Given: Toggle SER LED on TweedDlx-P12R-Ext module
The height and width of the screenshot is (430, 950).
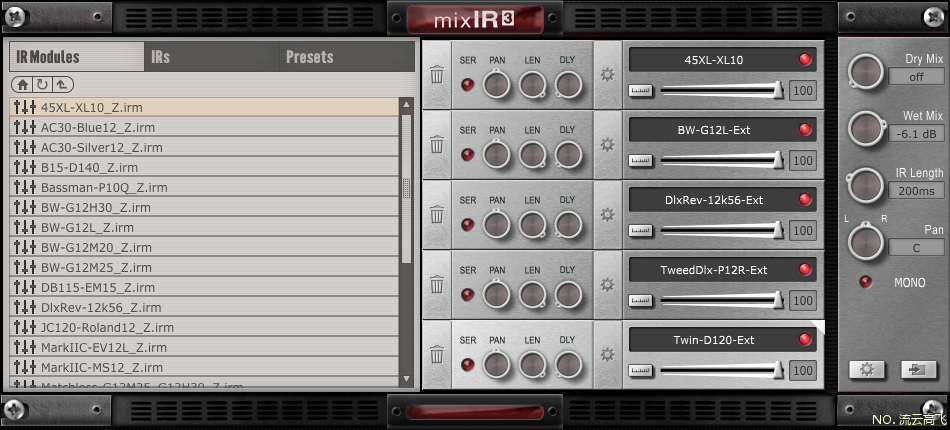Looking at the screenshot, I should (x=468, y=294).
